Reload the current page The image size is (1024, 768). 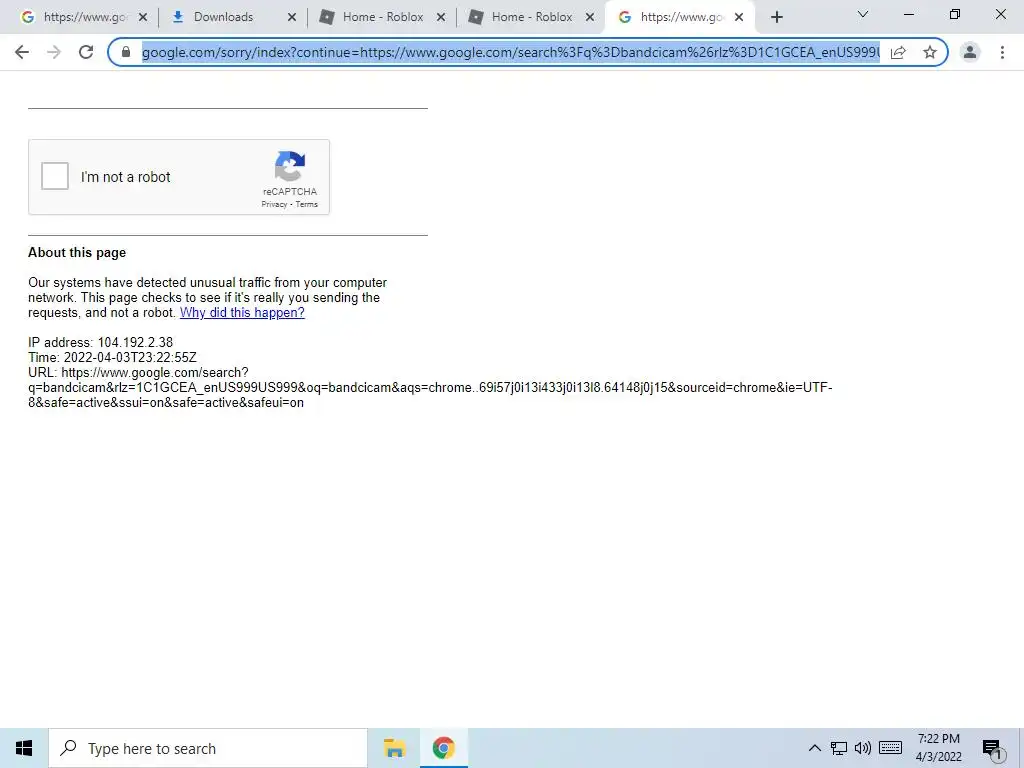[86, 52]
